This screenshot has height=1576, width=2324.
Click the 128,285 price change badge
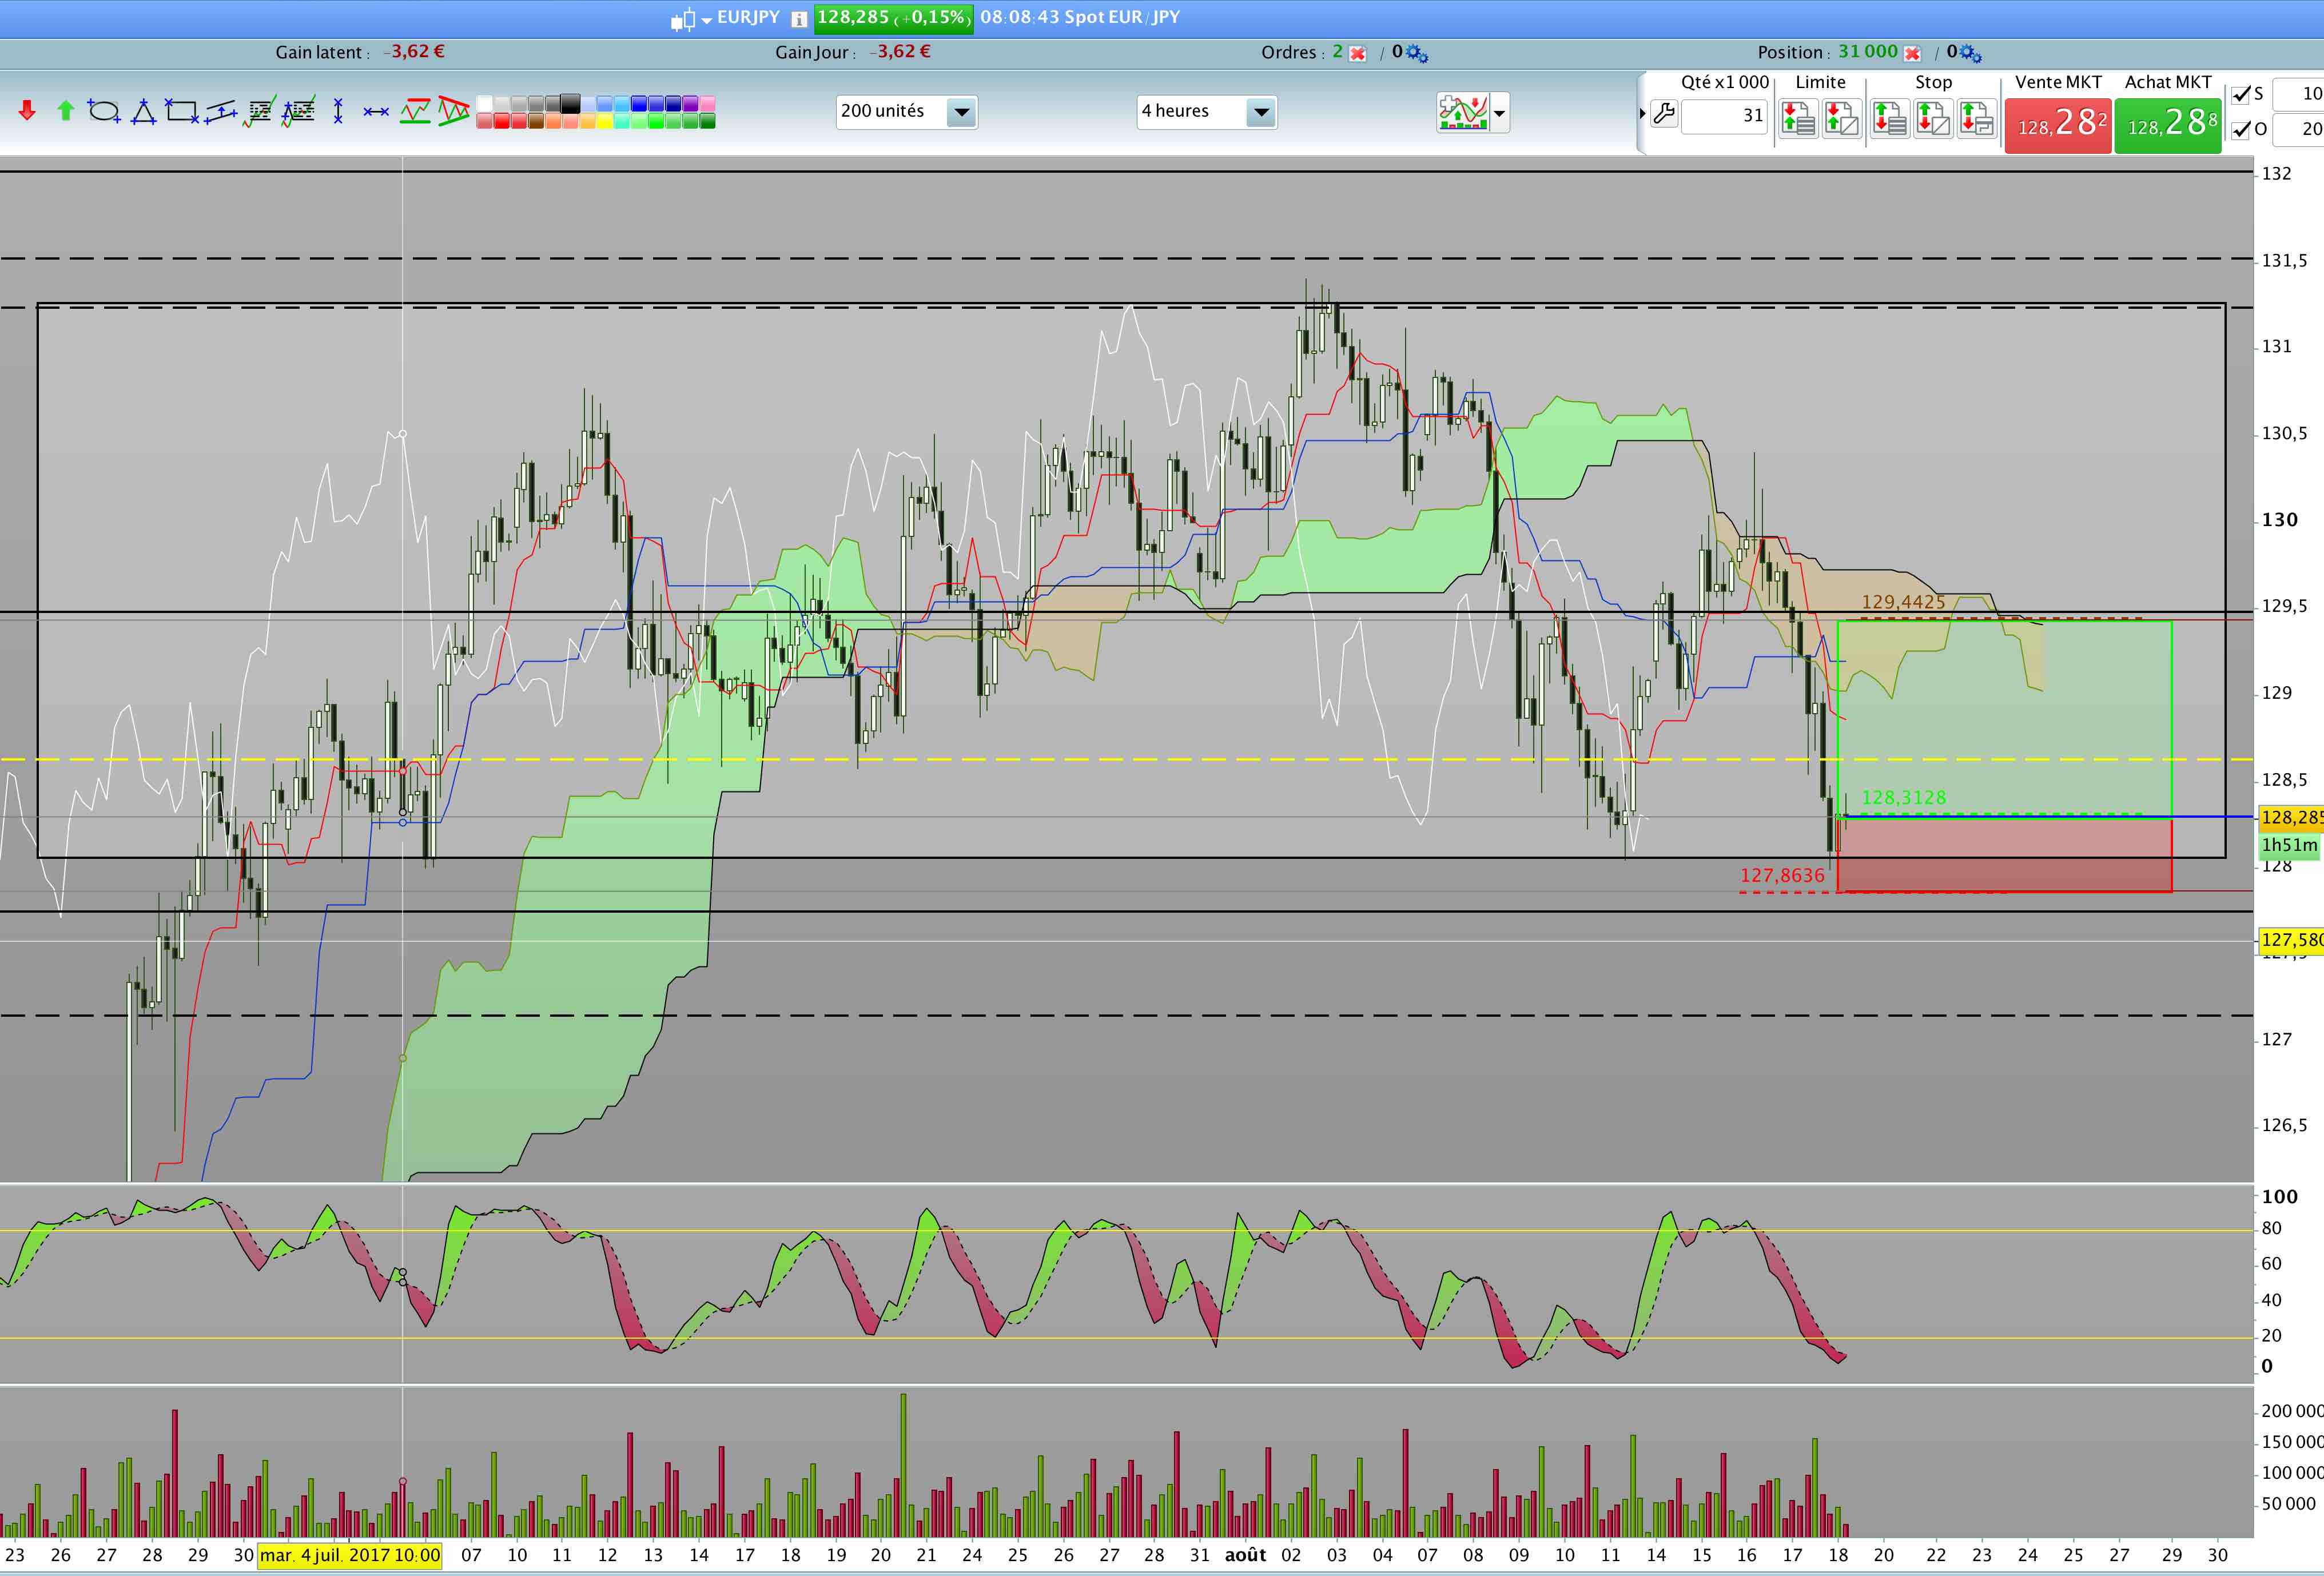pyautogui.click(x=893, y=18)
